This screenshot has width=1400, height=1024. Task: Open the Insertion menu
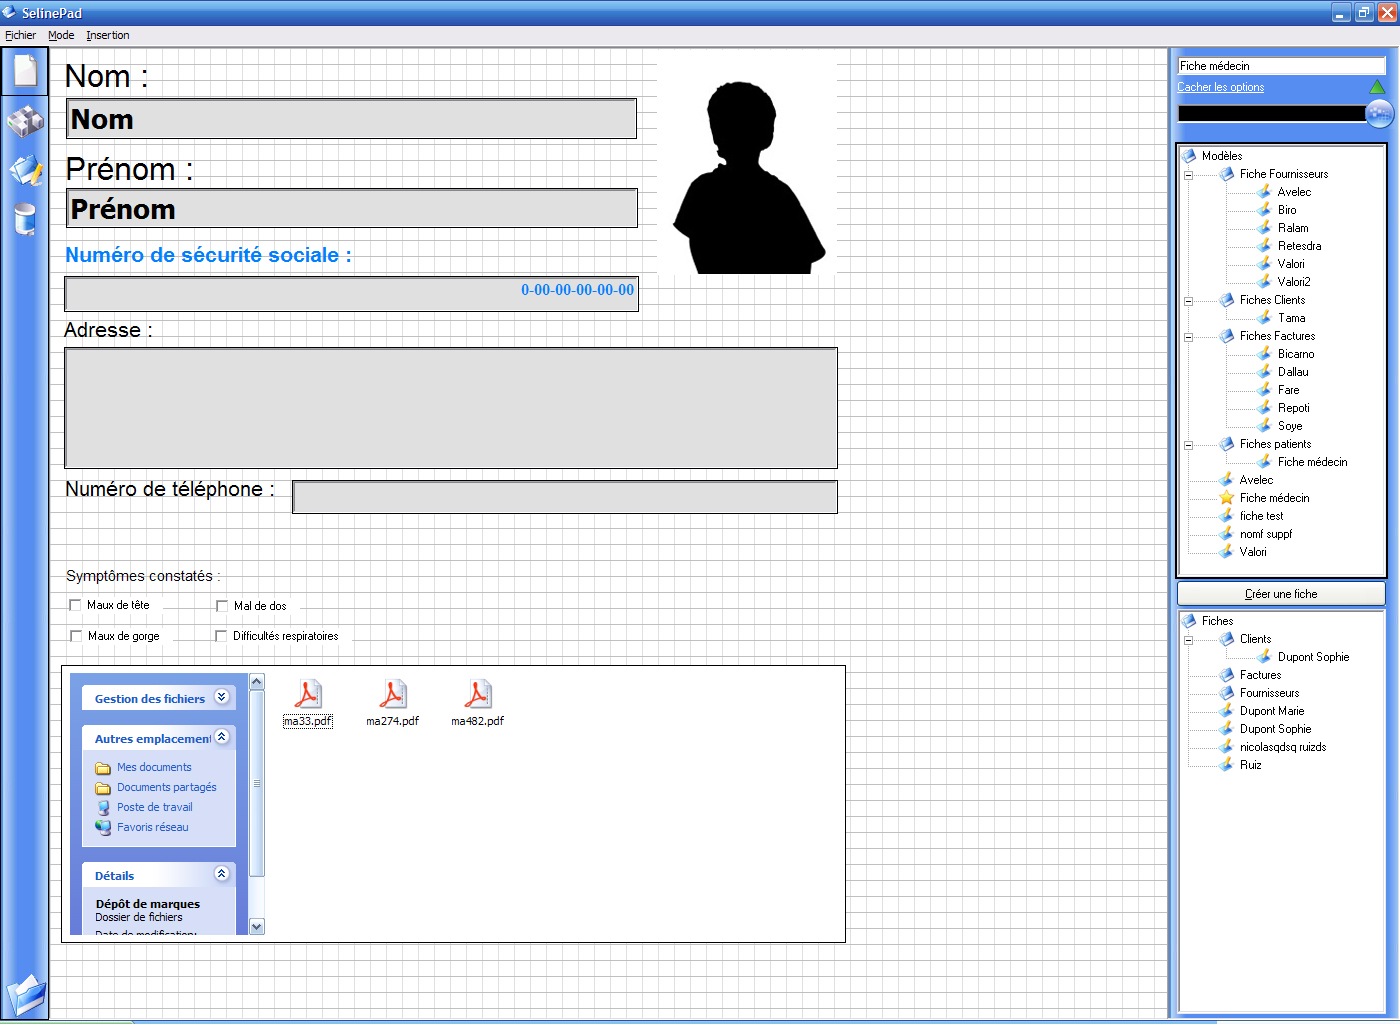click(107, 35)
